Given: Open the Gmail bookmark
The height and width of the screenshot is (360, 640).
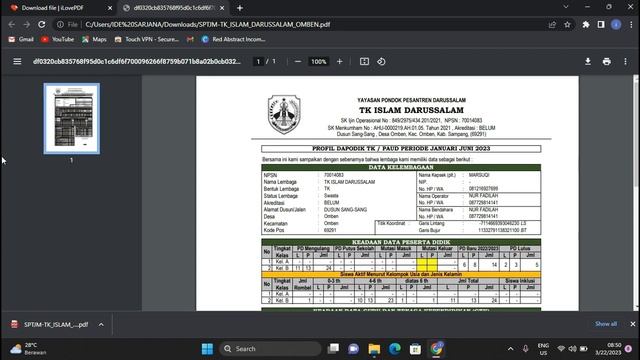Looking at the screenshot, I should pyautogui.click(x=21, y=39).
